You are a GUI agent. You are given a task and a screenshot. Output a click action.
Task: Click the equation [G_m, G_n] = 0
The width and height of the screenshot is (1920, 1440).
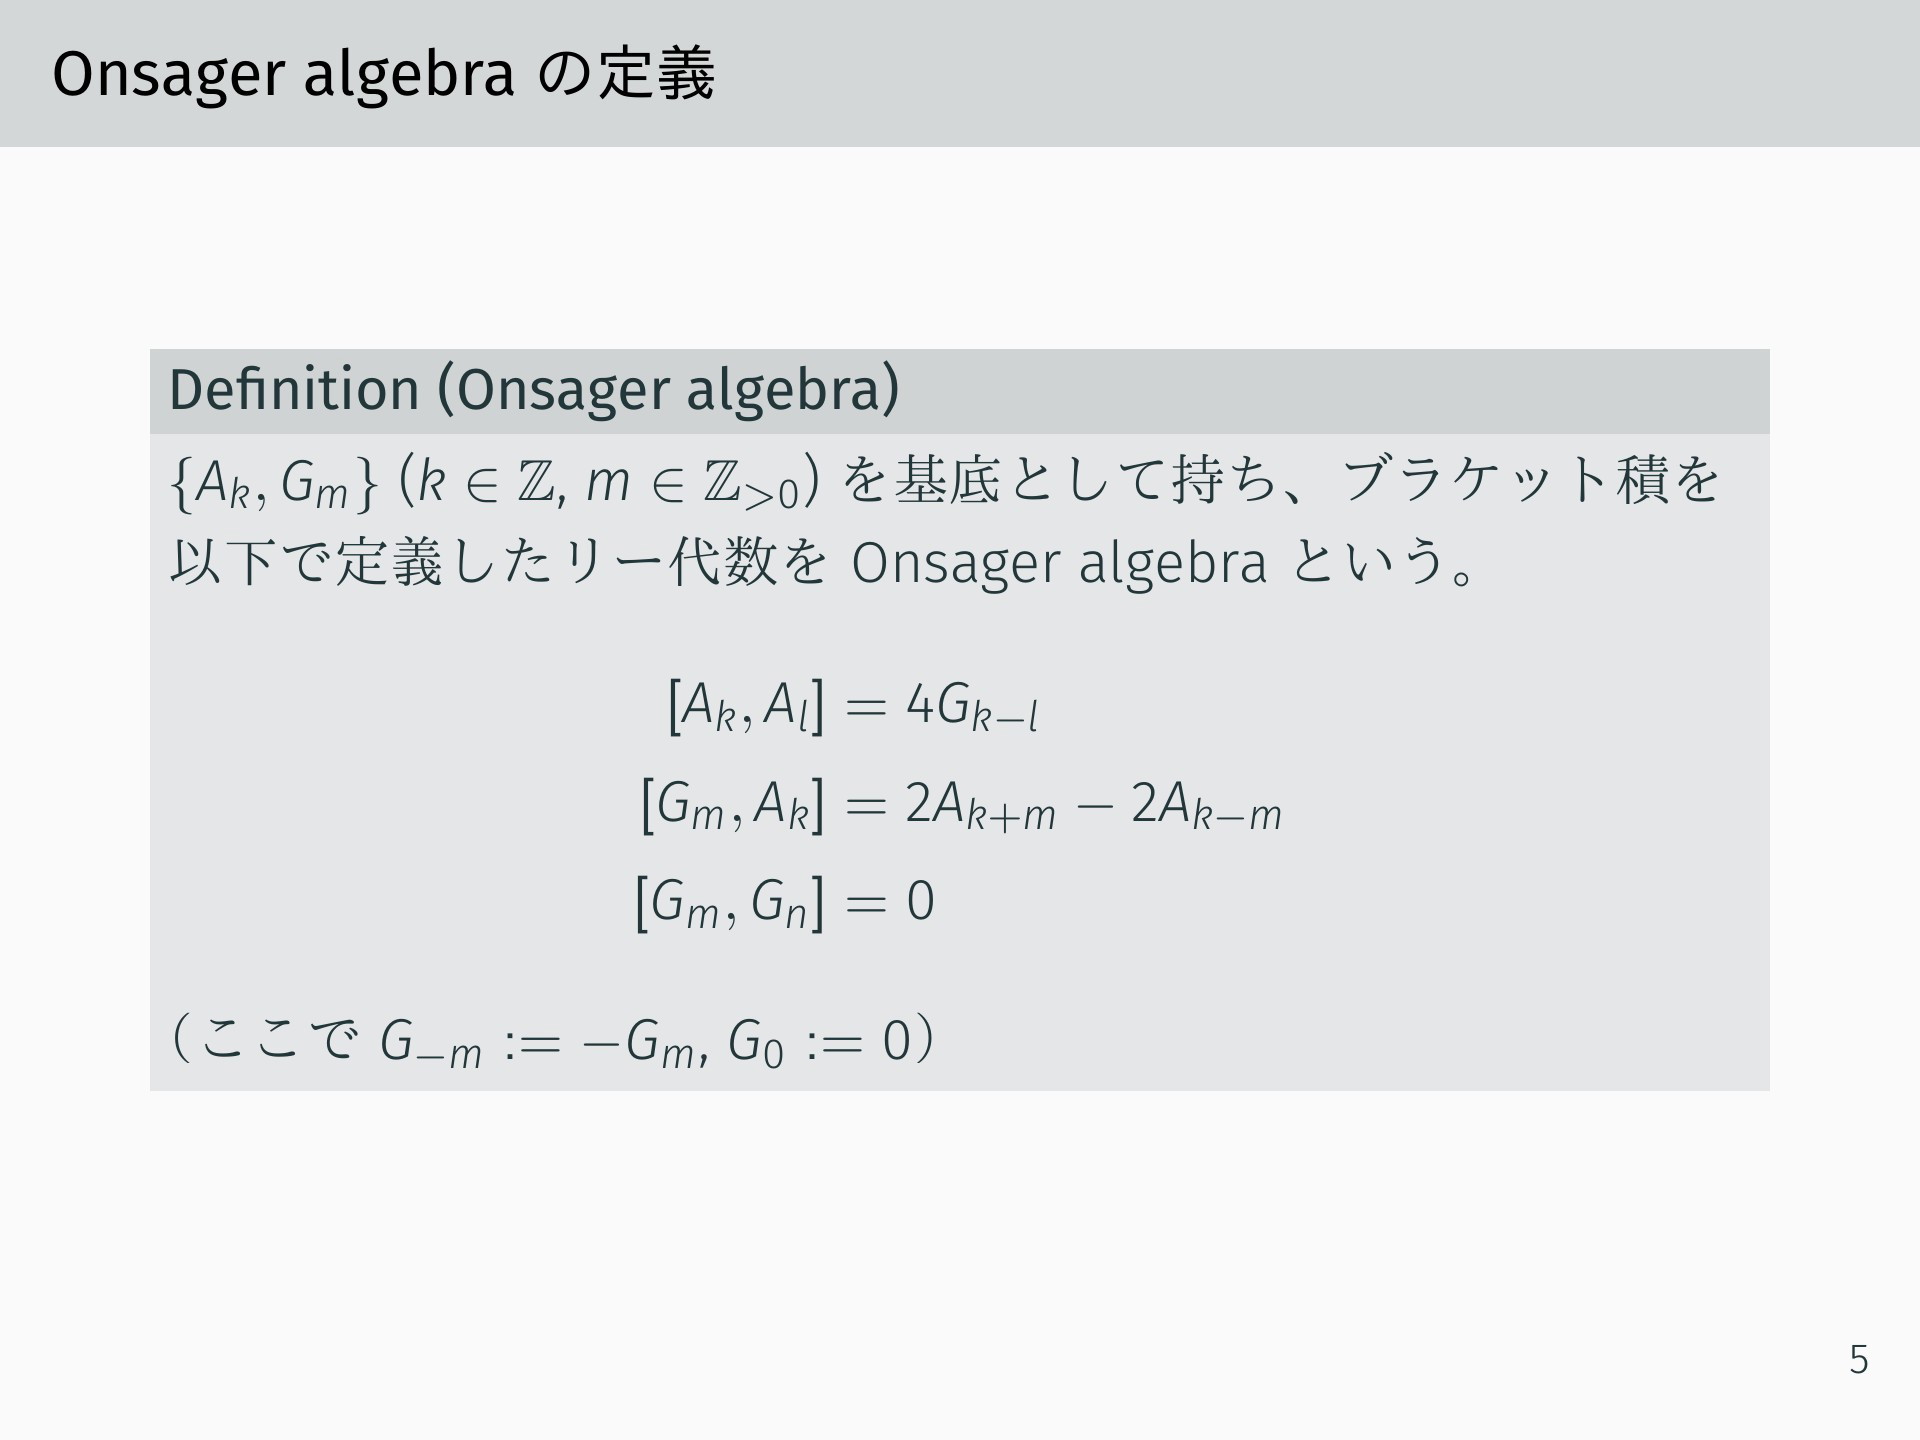(785, 901)
